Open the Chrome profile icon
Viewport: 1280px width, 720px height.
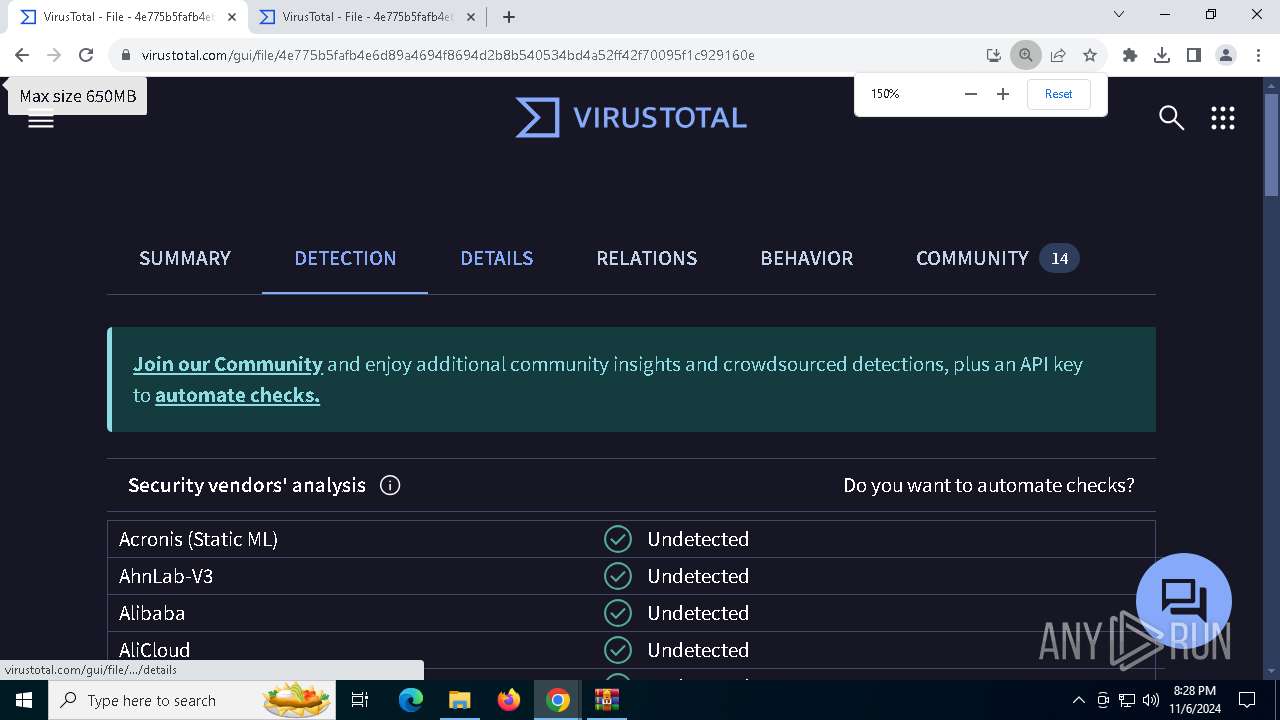click(x=1226, y=55)
